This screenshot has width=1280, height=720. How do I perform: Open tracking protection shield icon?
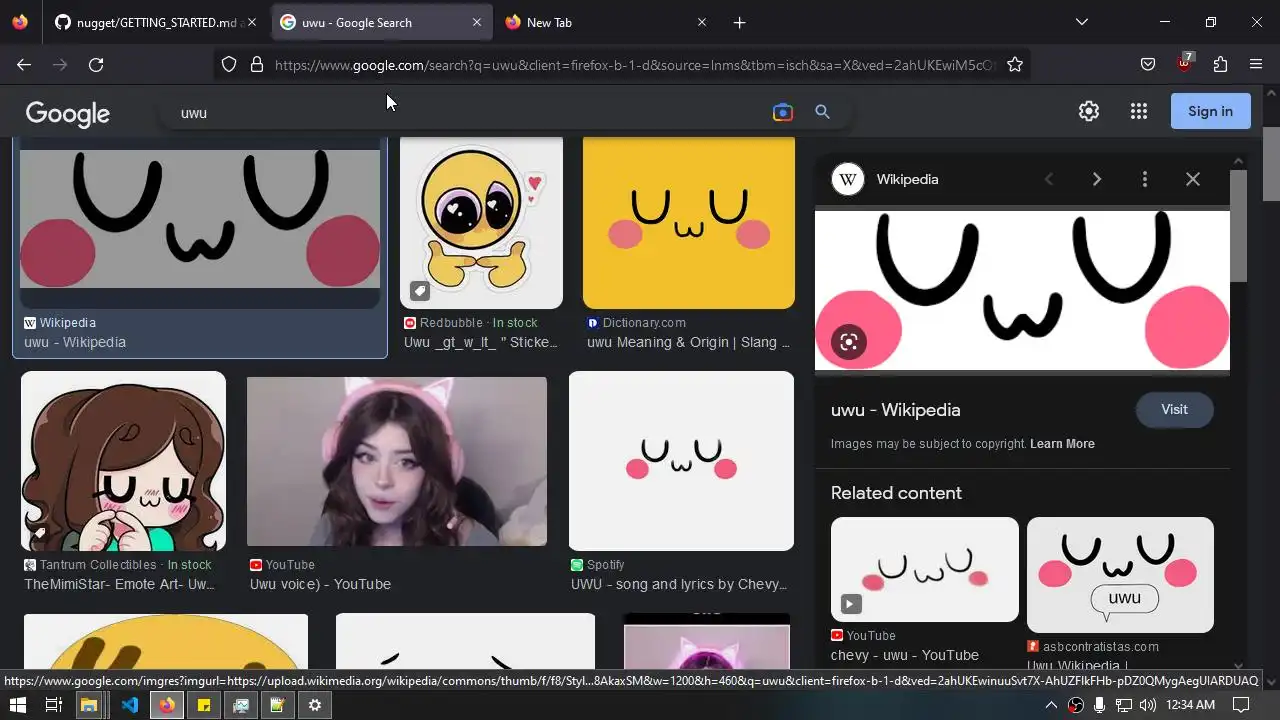pyautogui.click(x=229, y=64)
